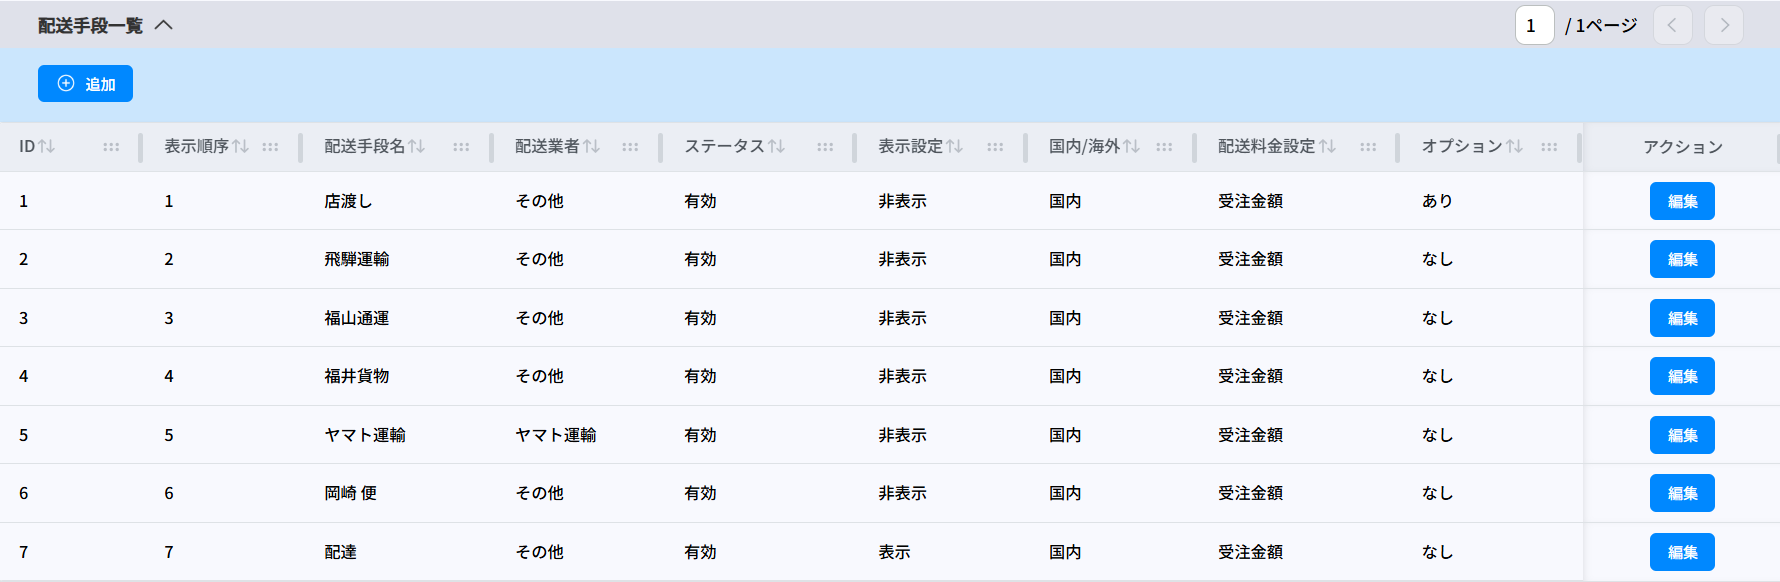Screen dimensions: 1780x582
Task: Click drag-handle dots in ID column header
Action: click(111, 147)
